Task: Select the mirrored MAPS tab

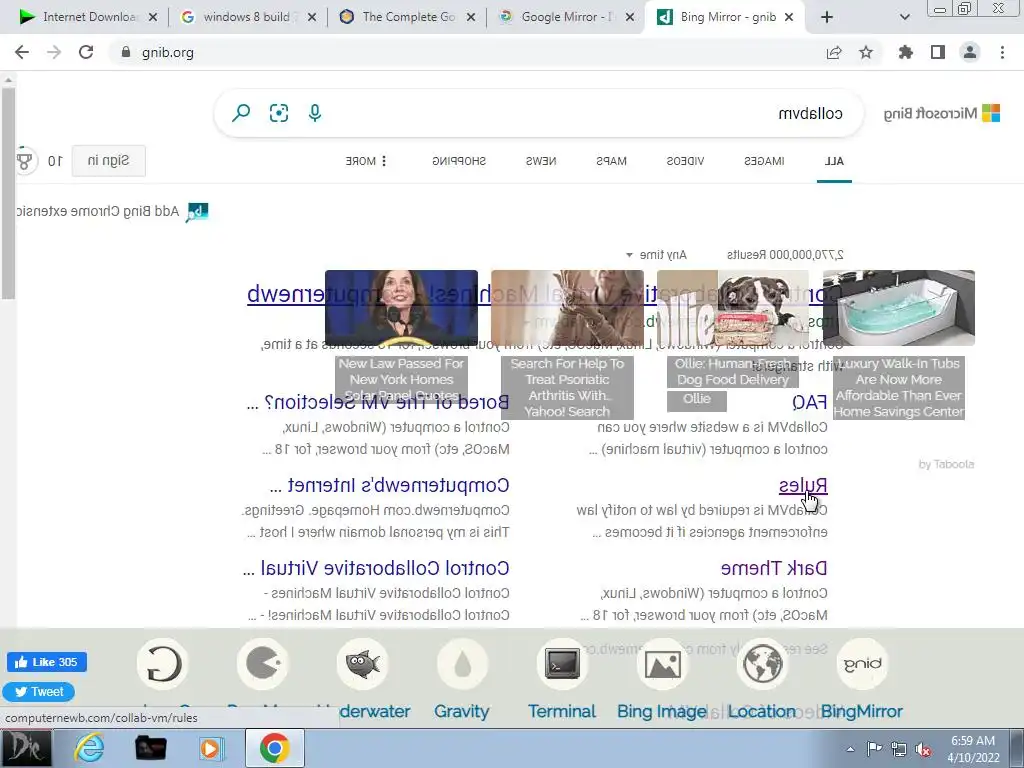Action: click(611, 161)
